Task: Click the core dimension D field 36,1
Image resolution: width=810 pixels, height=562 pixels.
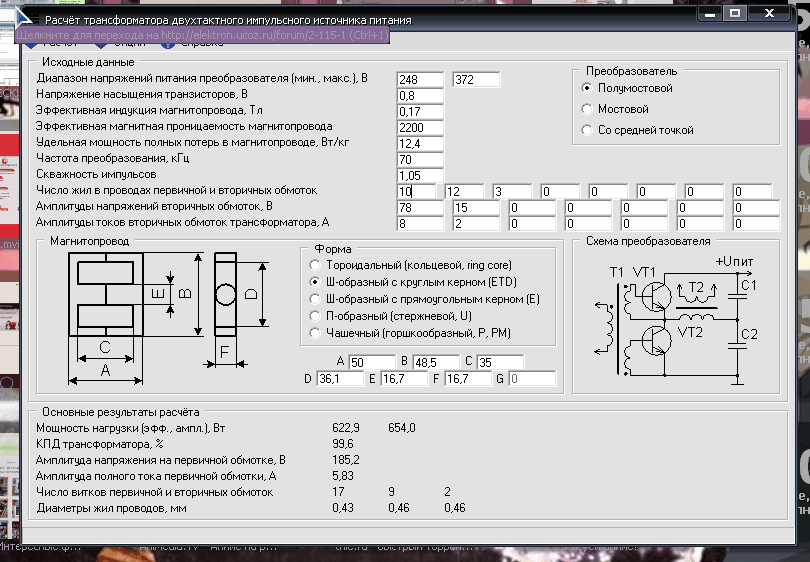Action: 338,379
